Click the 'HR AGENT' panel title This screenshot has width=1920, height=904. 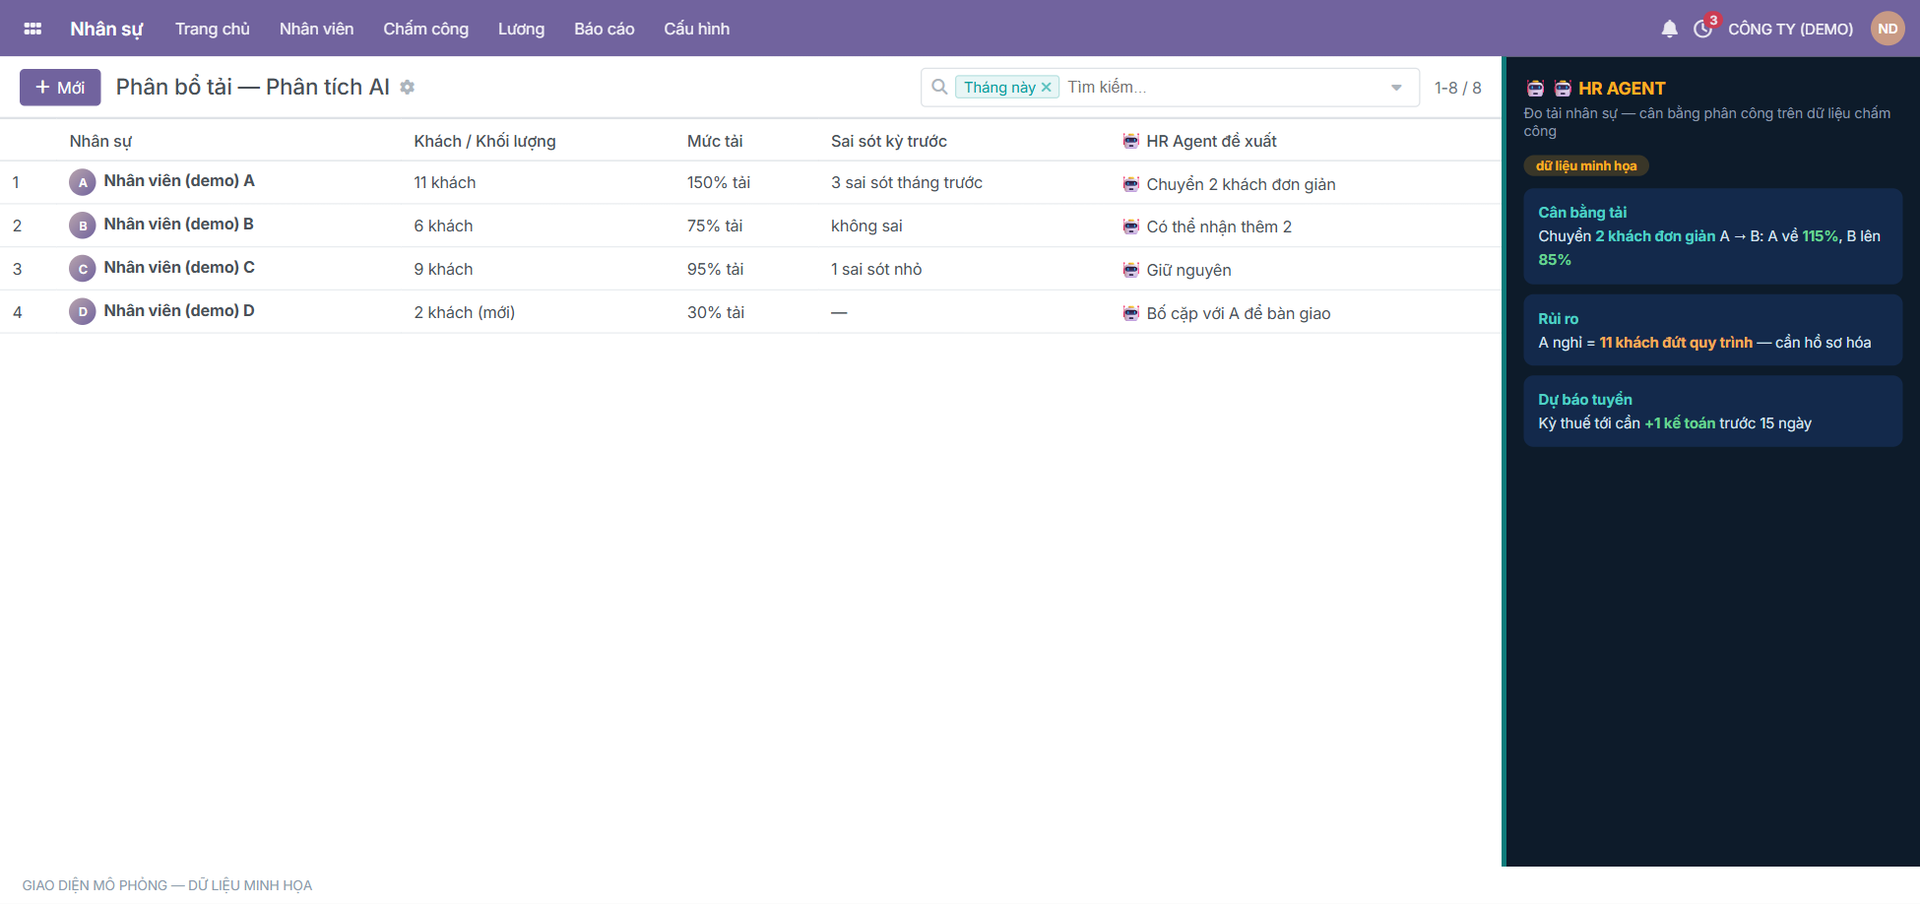pyautogui.click(x=1621, y=89)
